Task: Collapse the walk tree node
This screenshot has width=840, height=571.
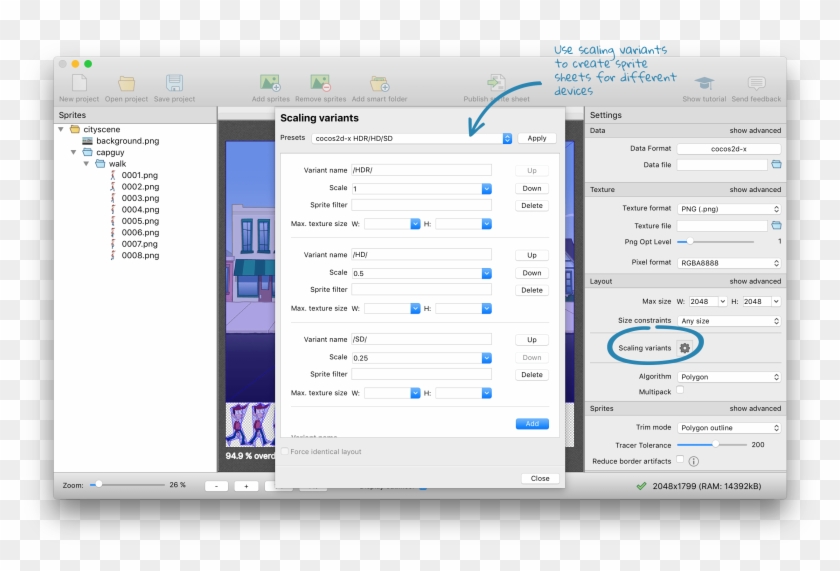Action: pyautogui.click(x=86, y=163)
